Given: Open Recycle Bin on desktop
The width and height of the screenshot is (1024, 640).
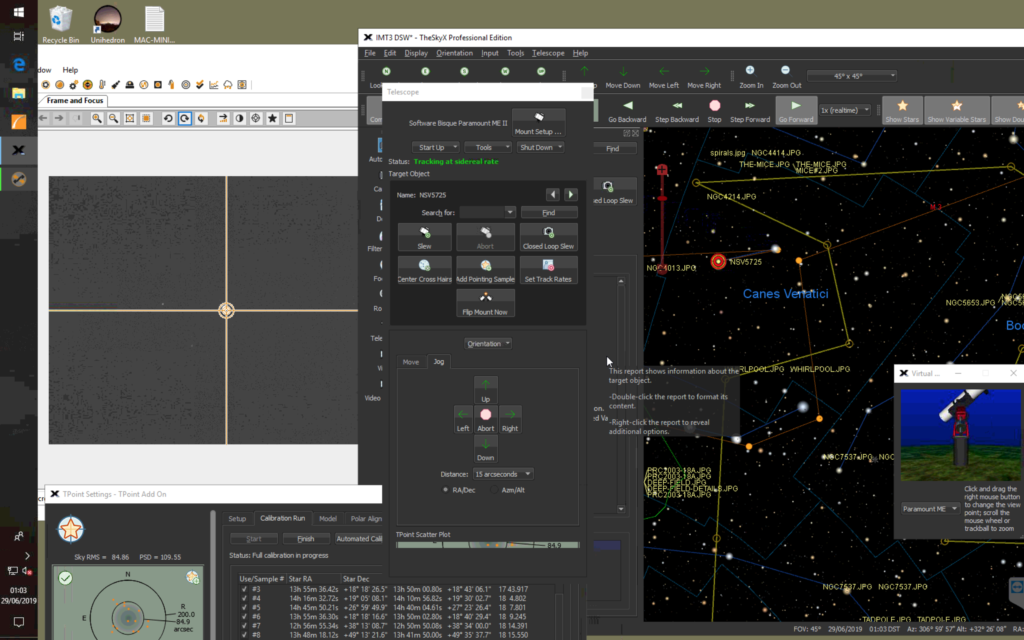Looking at the screenshot, I should (61, 24).
